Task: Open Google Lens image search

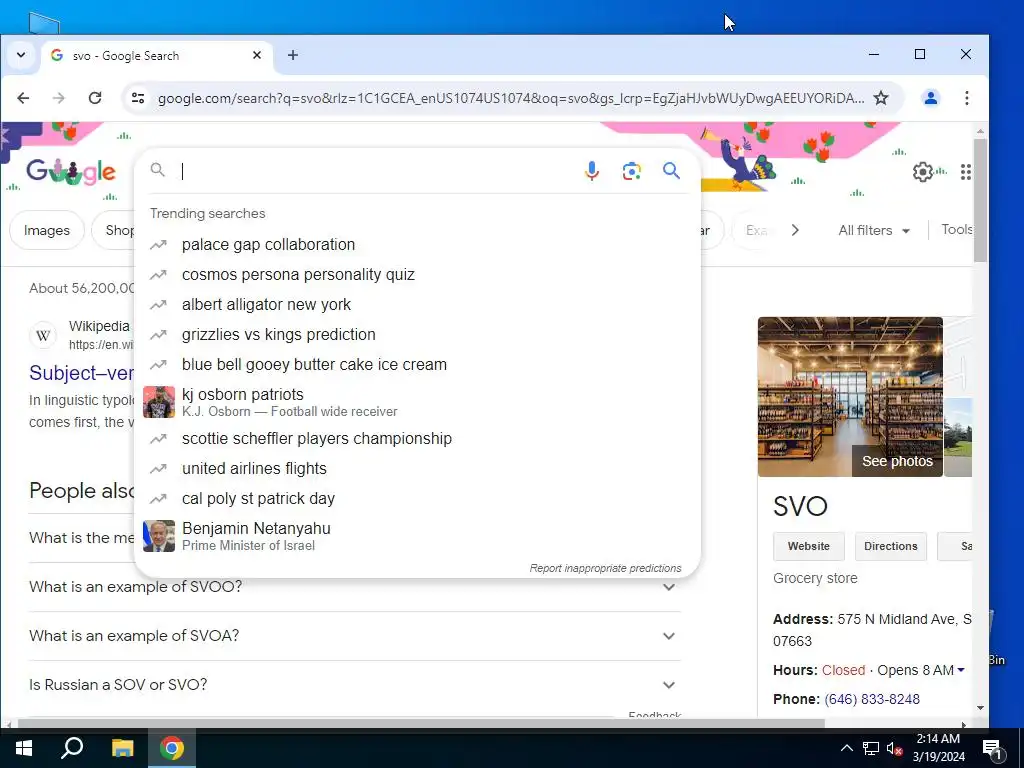Action: point(632,171)
